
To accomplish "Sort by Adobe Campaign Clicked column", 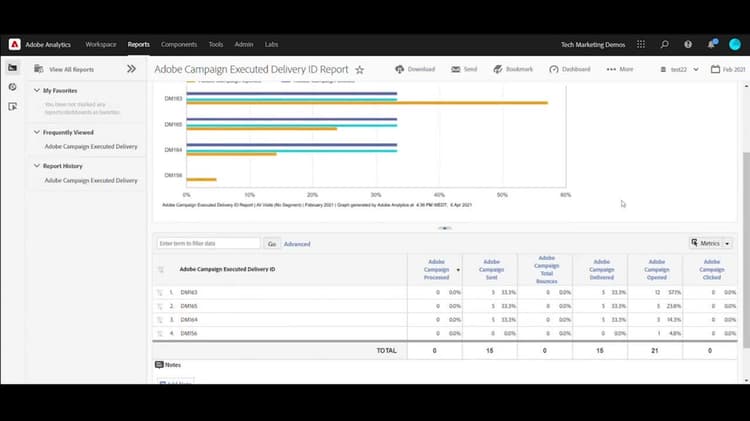I will (712, 269).
